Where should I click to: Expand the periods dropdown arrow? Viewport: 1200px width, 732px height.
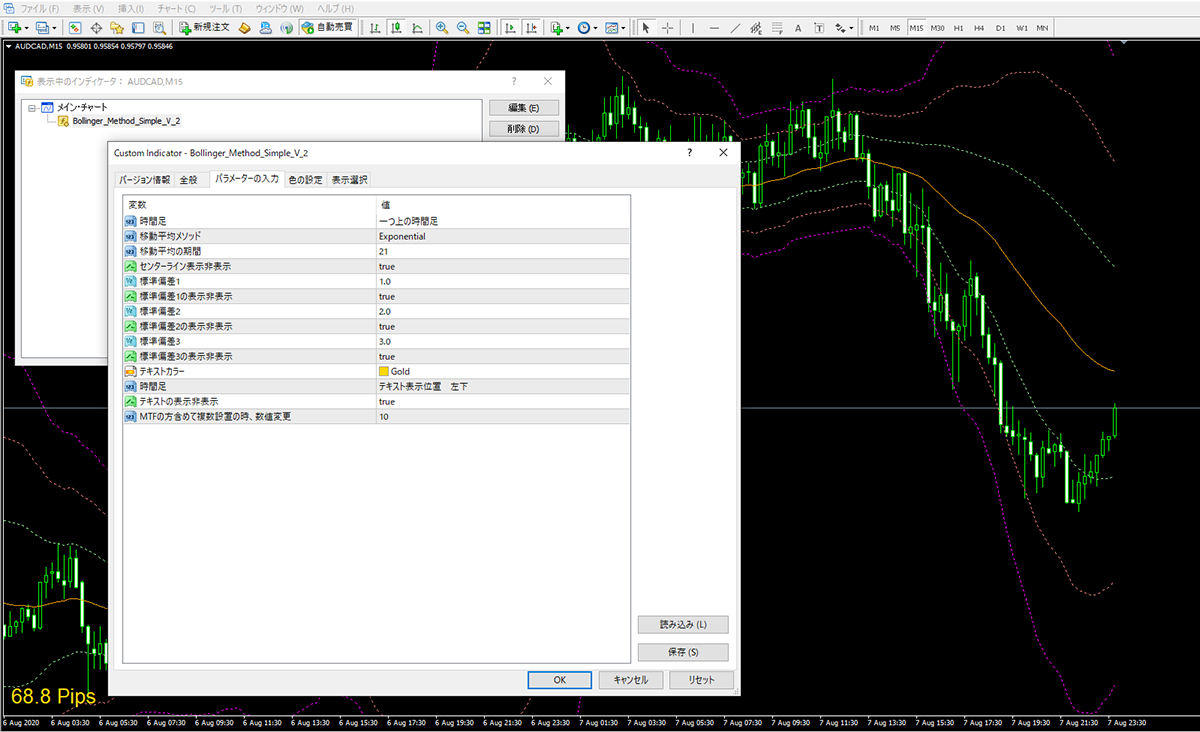pos(596,27)
